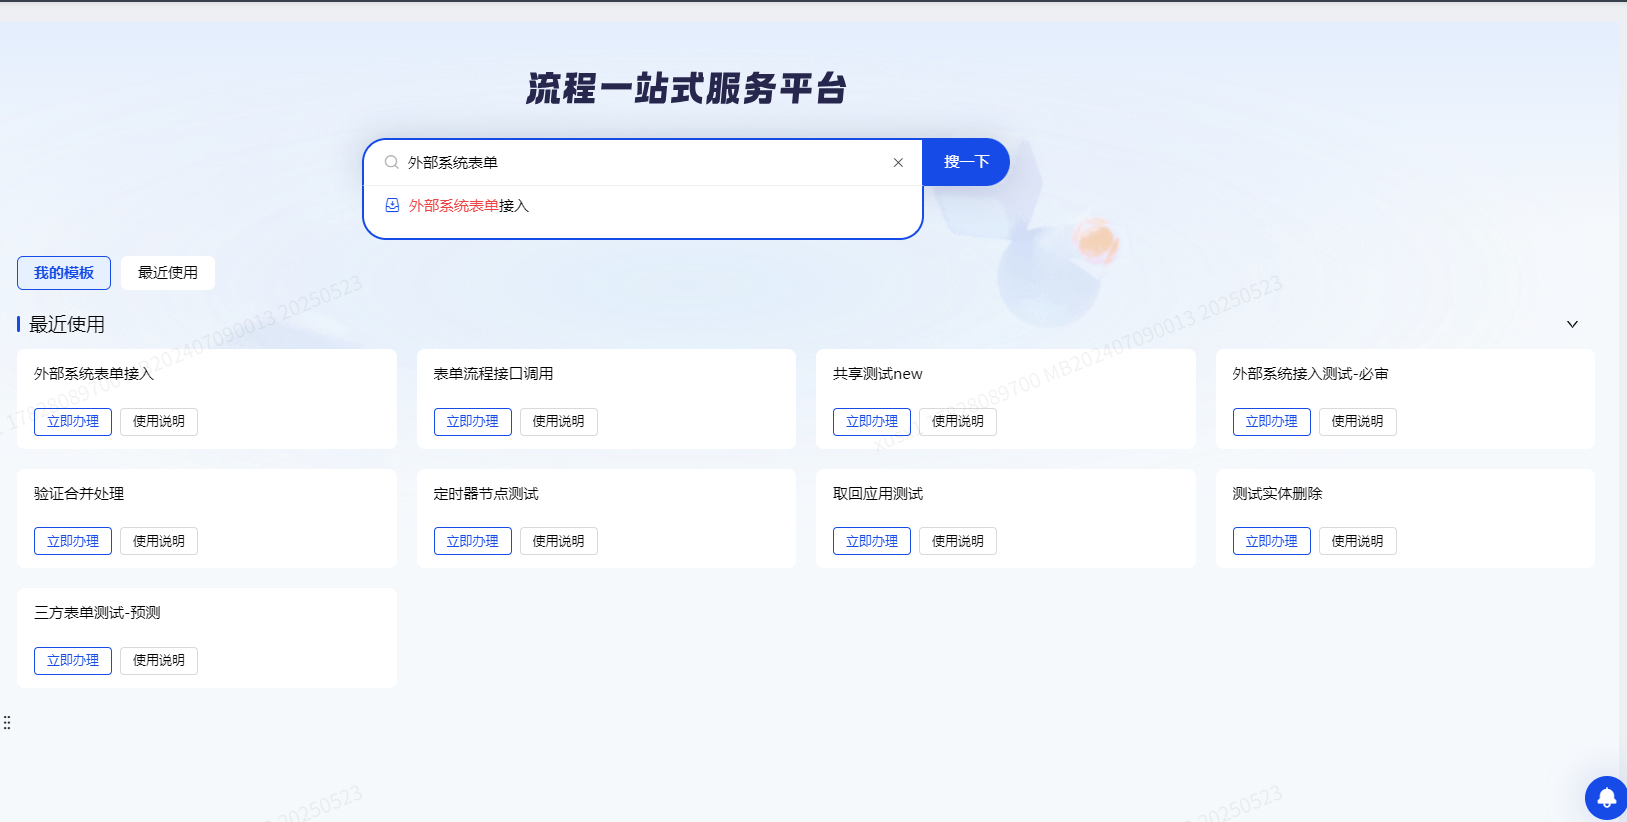The height and width of the screenshot is (822, 1627).
Task: Open 使用说明 for 三方表单测试-预测 card
Action: [x=159, y=661]
